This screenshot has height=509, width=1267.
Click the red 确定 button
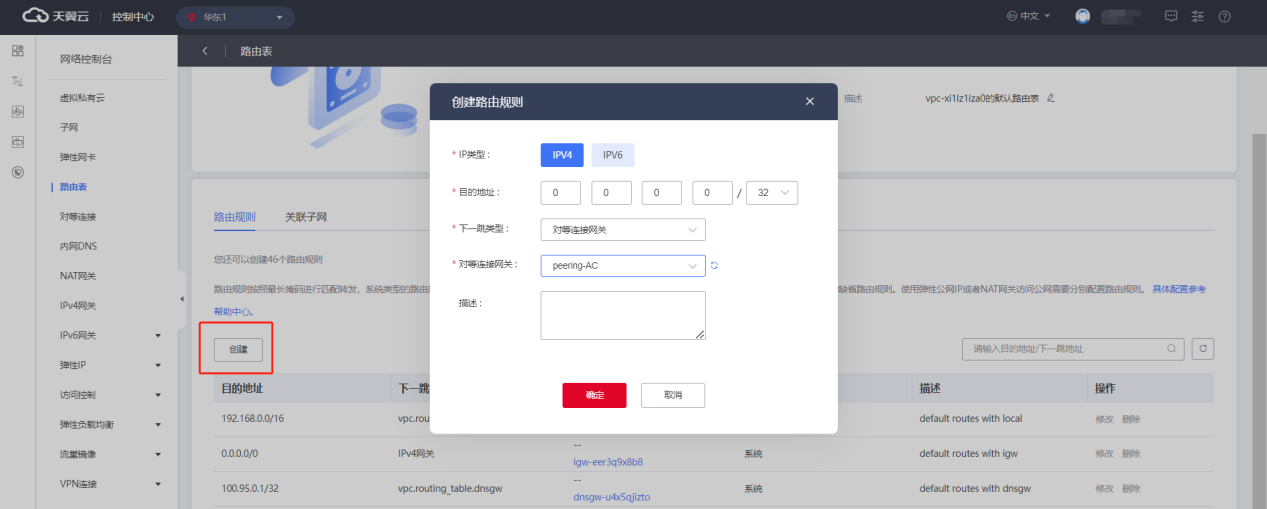pos(594,395)
